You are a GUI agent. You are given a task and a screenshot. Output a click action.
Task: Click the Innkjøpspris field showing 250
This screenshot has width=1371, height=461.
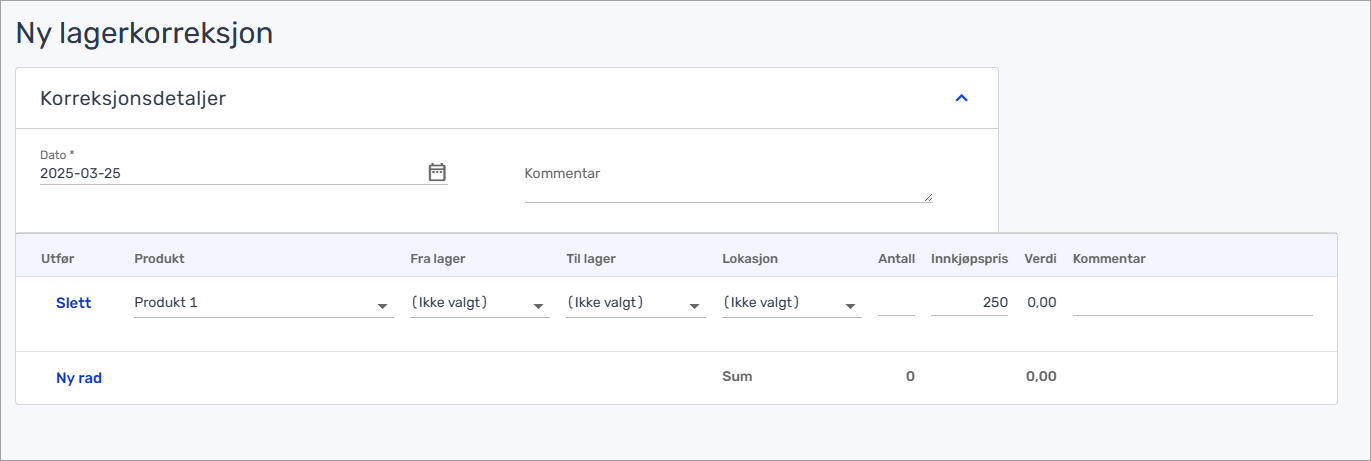tap(969, 303)
